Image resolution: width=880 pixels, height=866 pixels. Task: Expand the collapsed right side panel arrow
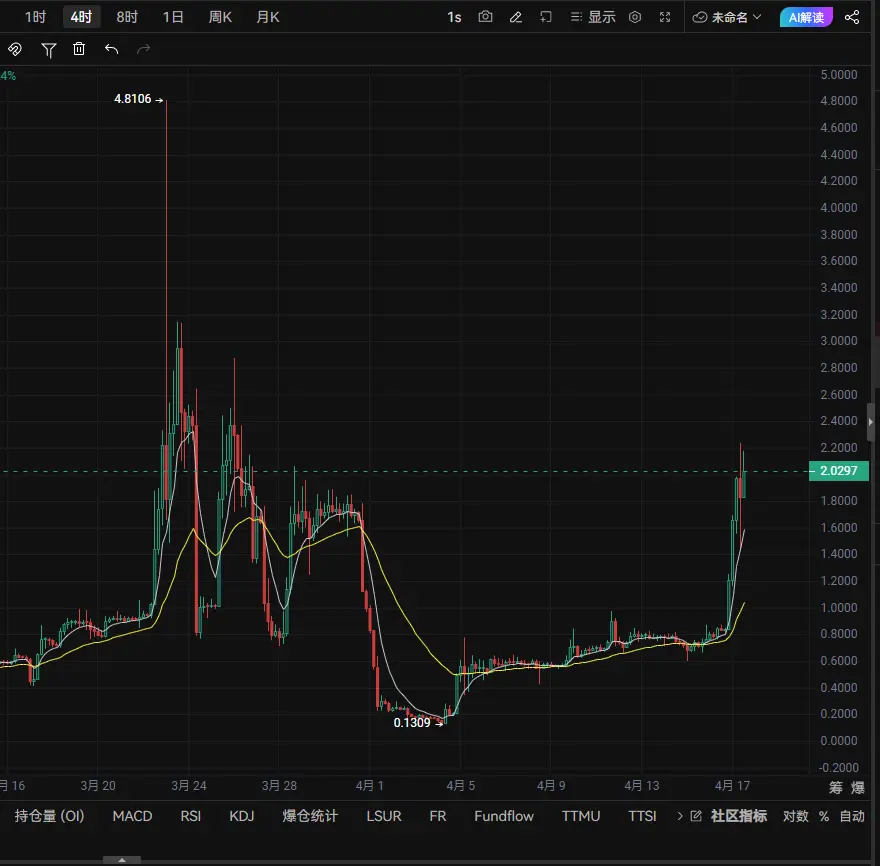870,421
